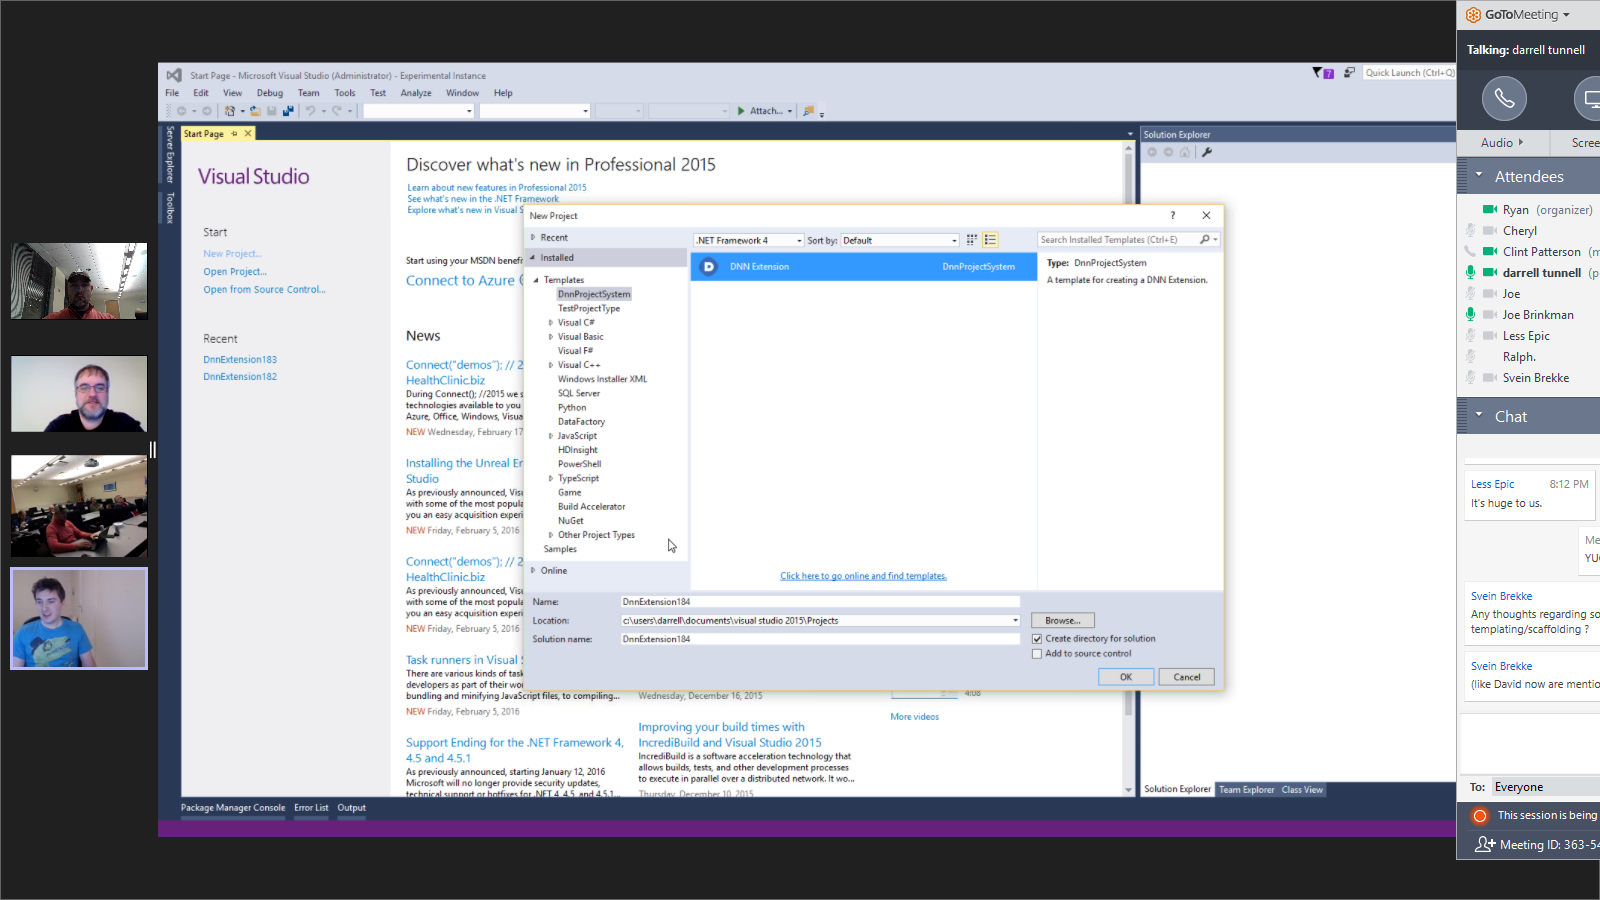Click Joe Brinkman's green microphone icon
The height and width of the screenshot is (900, 1600).
point(1470,314)
